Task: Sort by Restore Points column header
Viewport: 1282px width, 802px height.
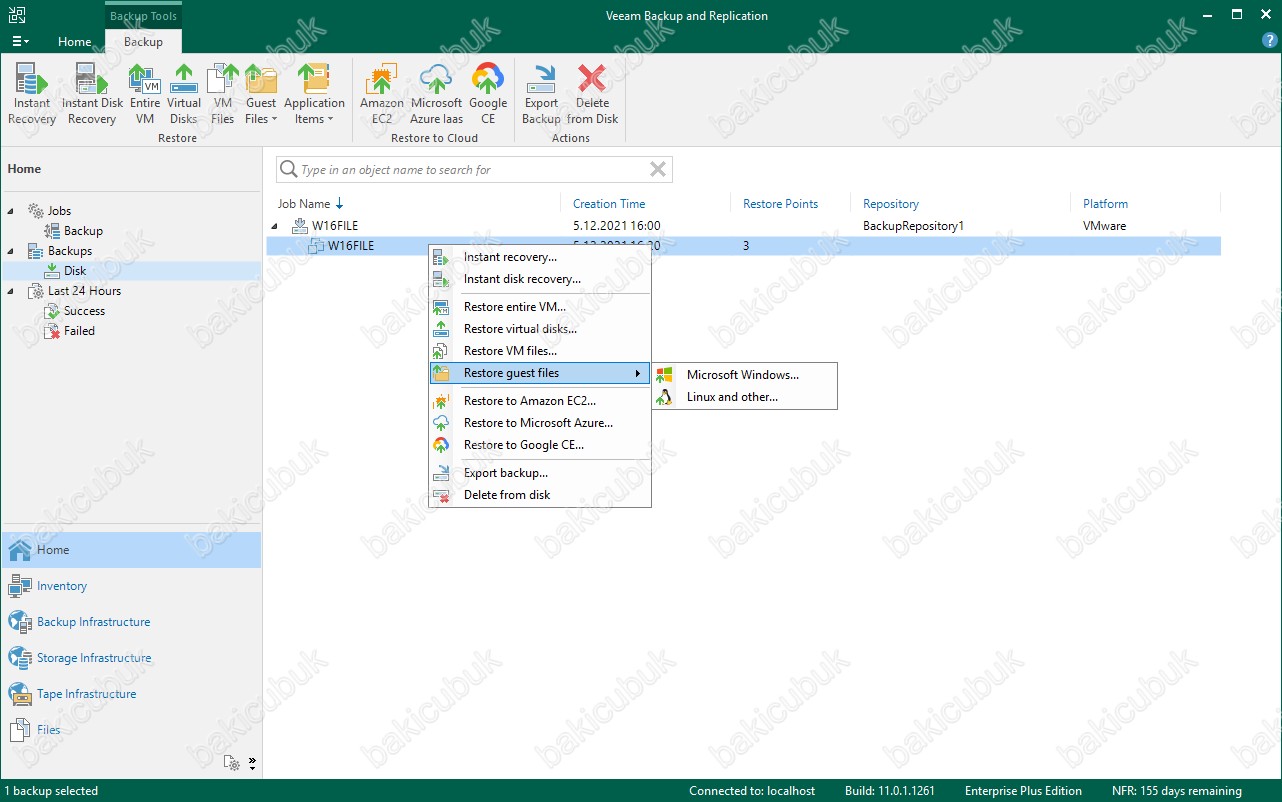Action: (x=780, y=204)
